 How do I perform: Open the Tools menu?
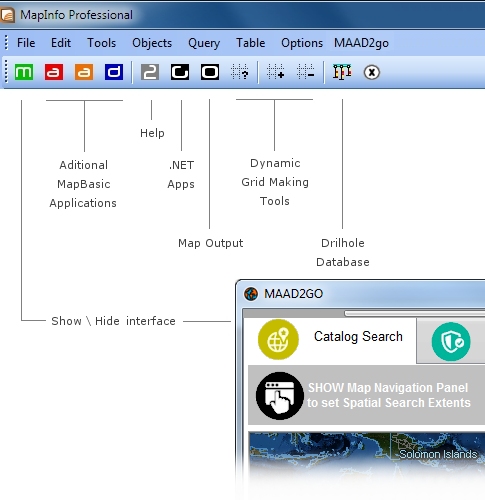(x=102, y=43)
